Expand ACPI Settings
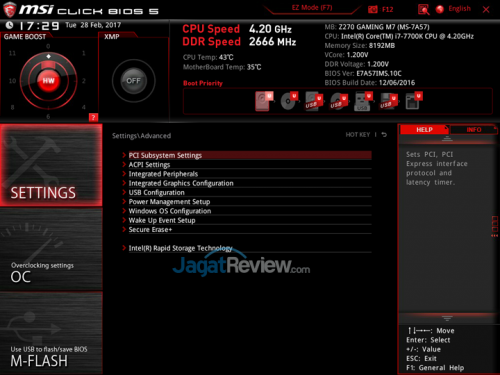Viewport: 500px width, 375px height. pos(247,165)
